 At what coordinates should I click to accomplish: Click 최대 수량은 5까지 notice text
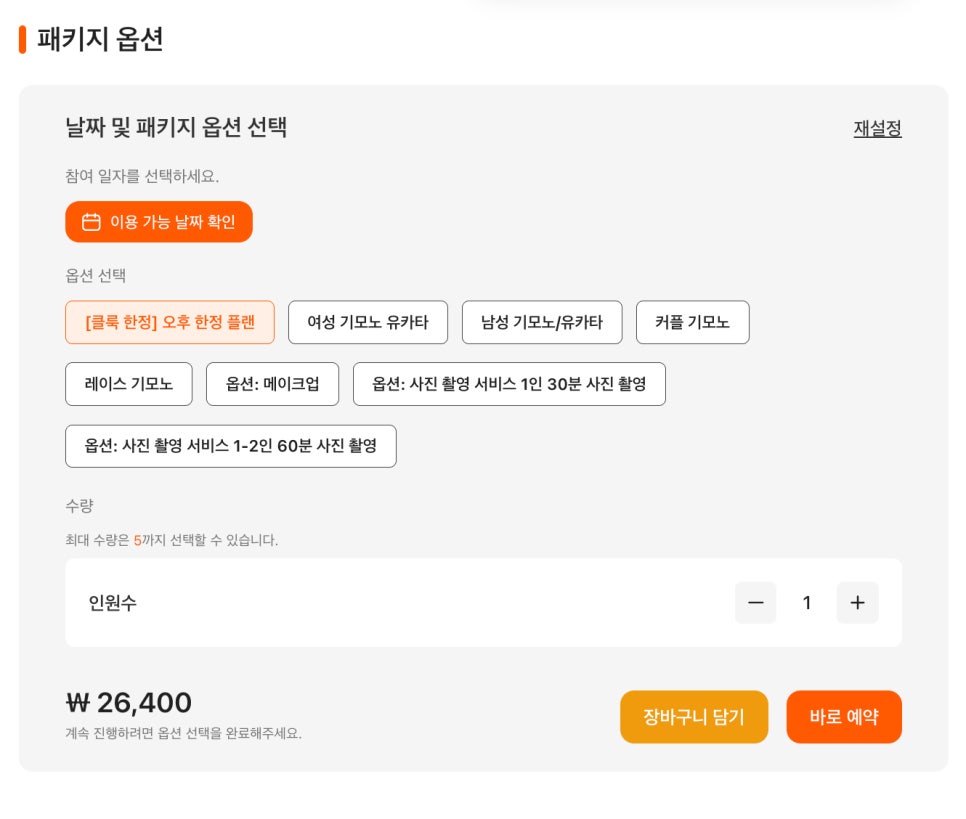(x=172, y=540)
